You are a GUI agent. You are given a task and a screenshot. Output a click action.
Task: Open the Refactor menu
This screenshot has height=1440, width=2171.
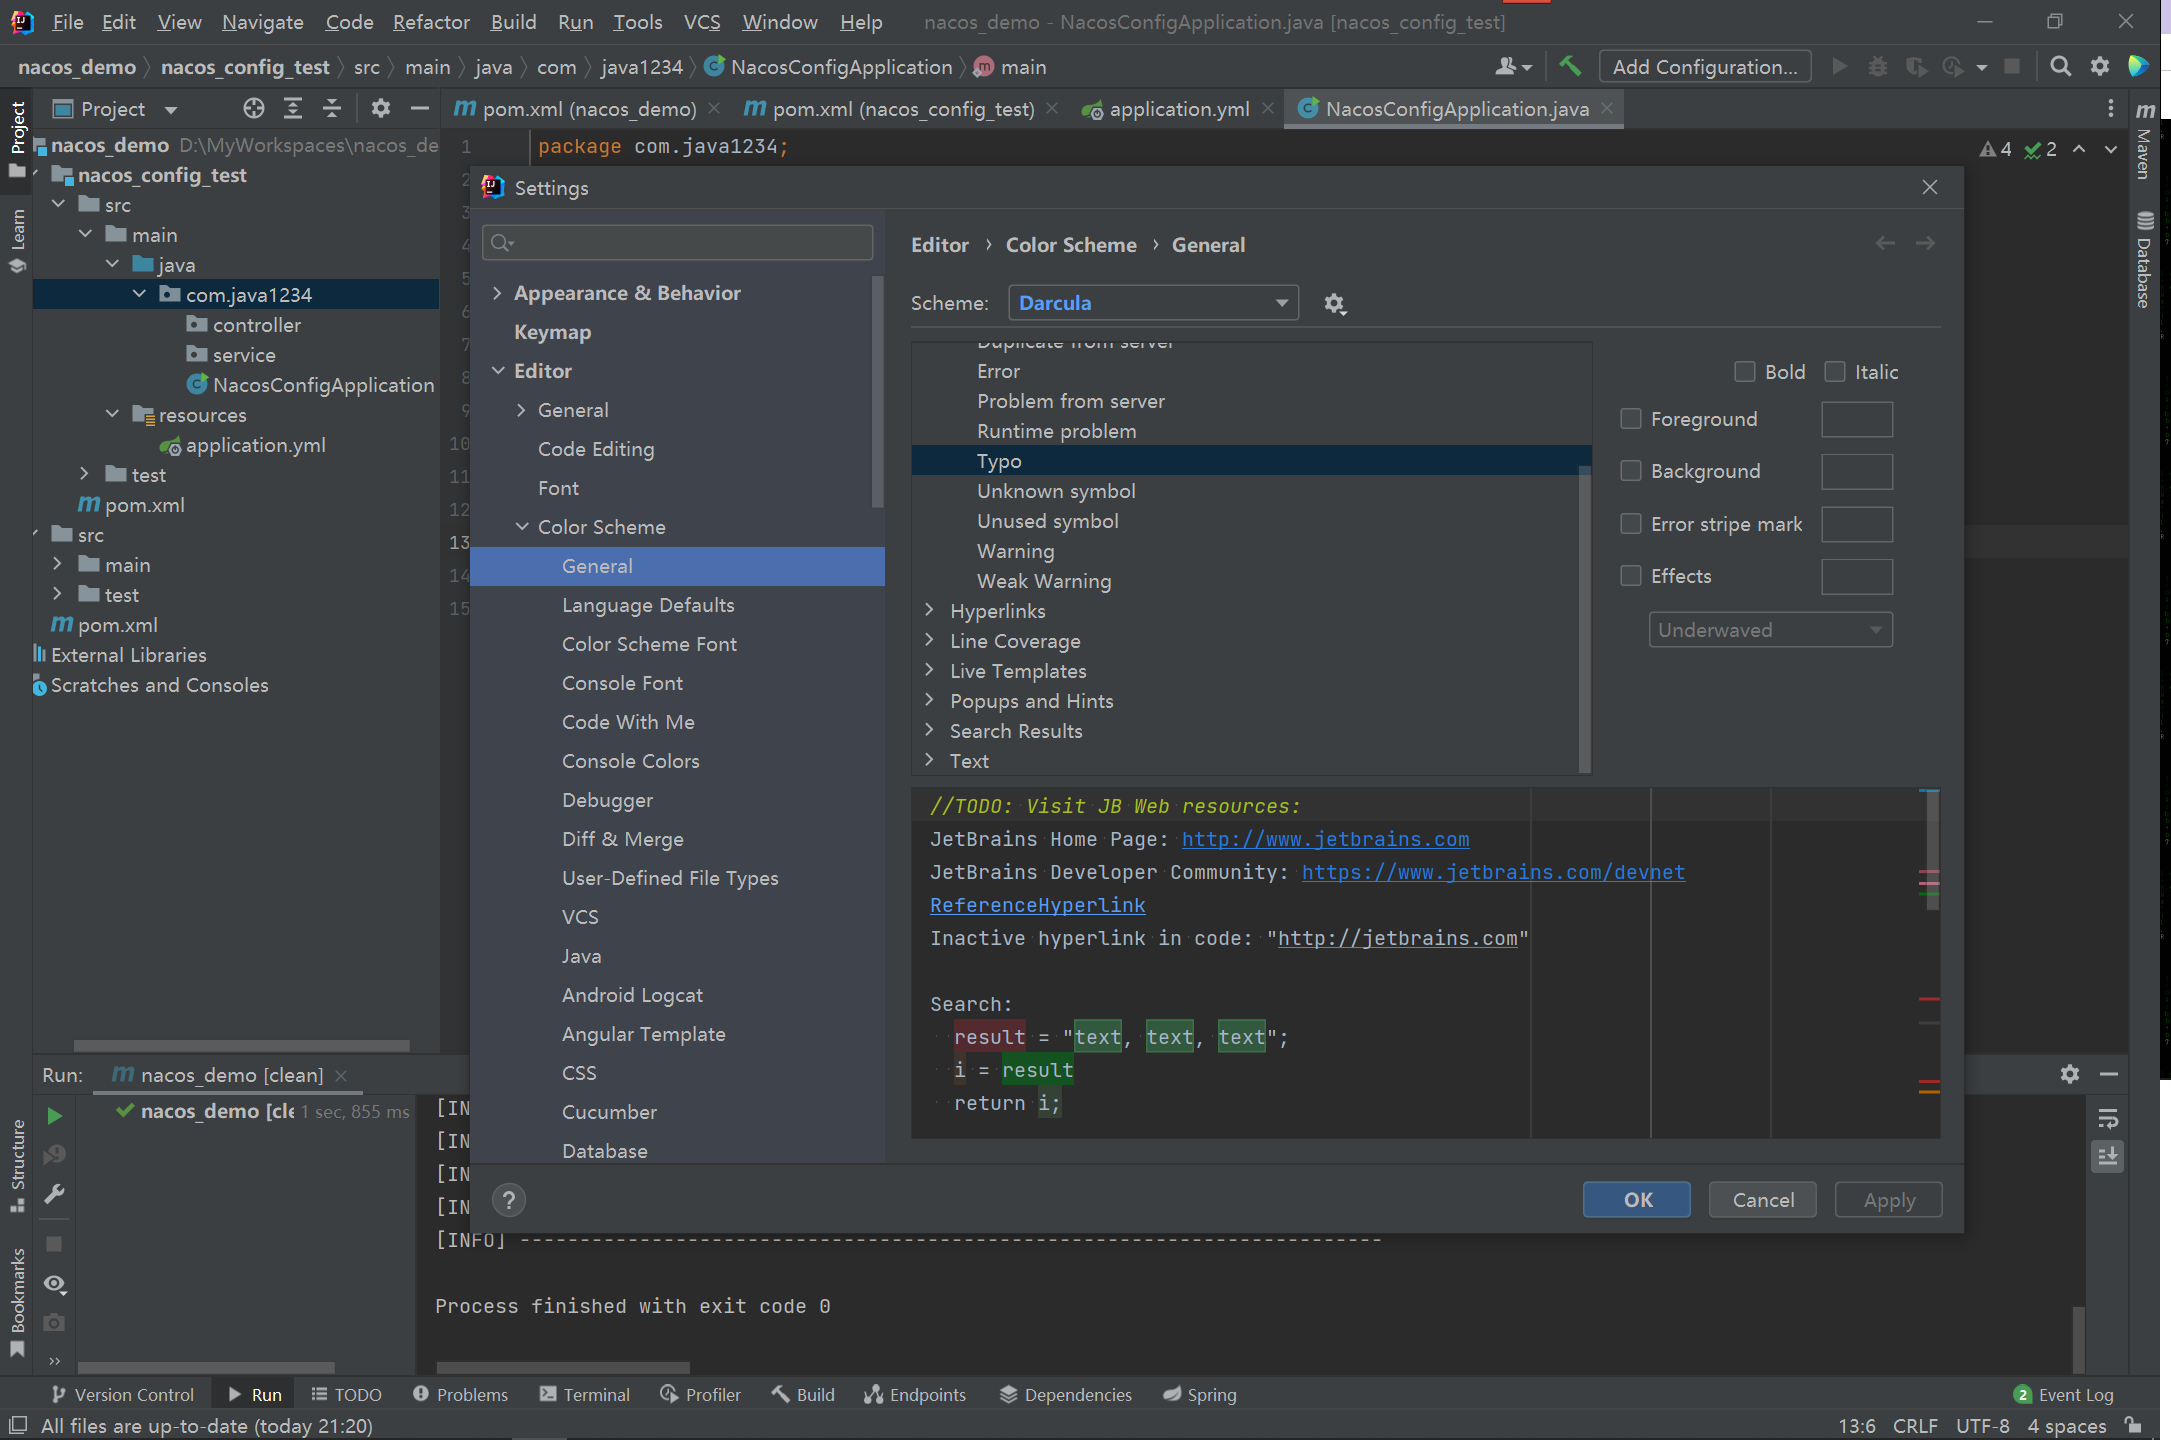431,22
